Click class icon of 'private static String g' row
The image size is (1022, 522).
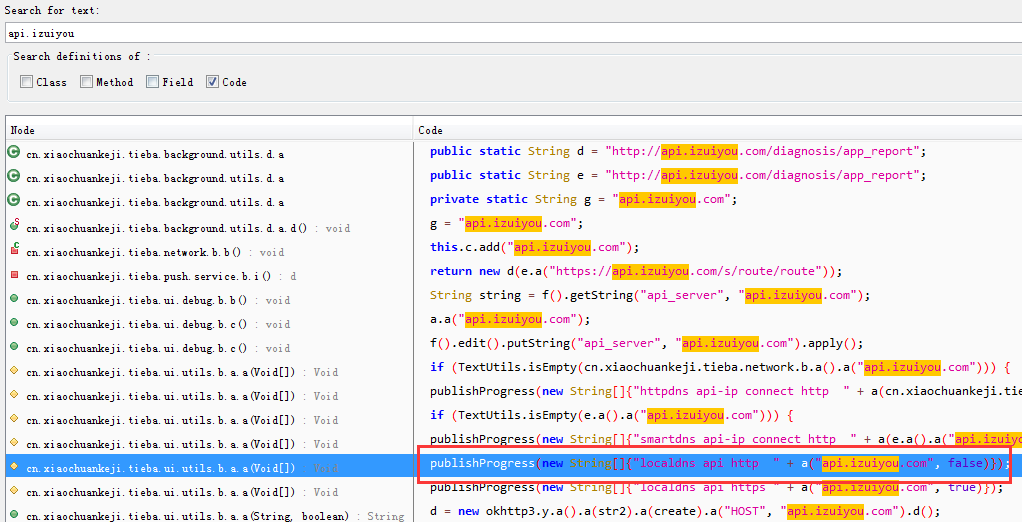click(x=14, y=201)
